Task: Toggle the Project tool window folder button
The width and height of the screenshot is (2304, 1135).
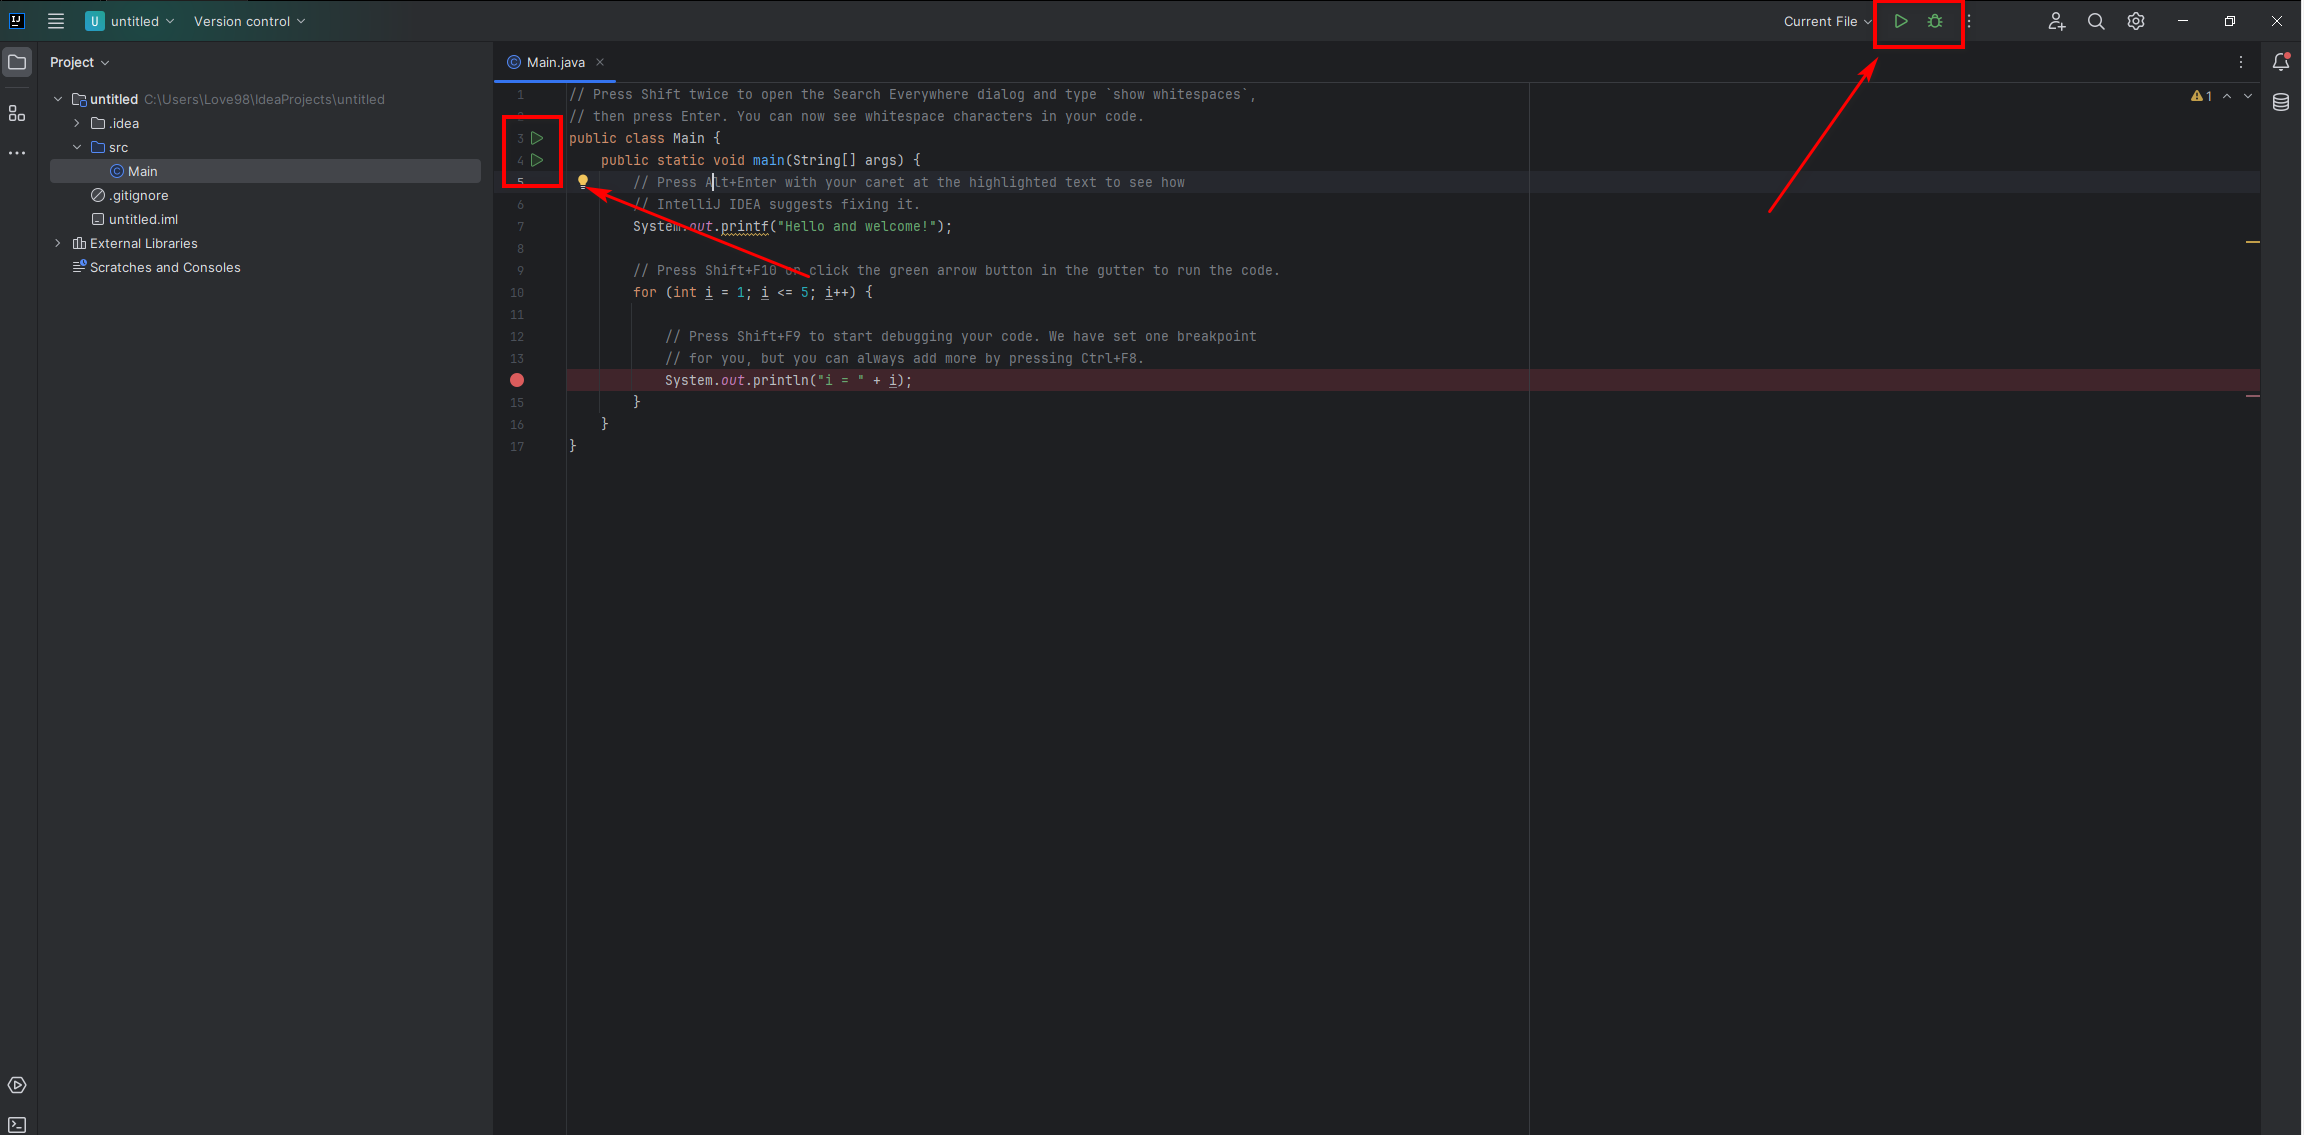Action: (17, 62)
